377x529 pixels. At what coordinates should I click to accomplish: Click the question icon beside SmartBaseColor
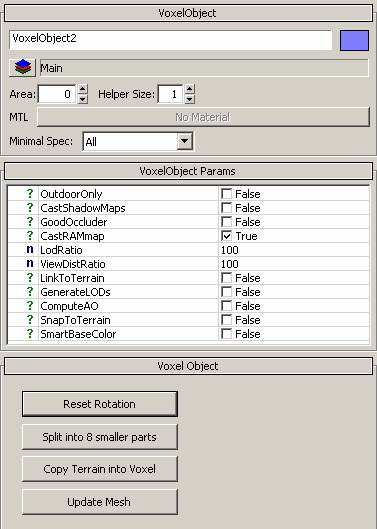[x=30, y=334]
